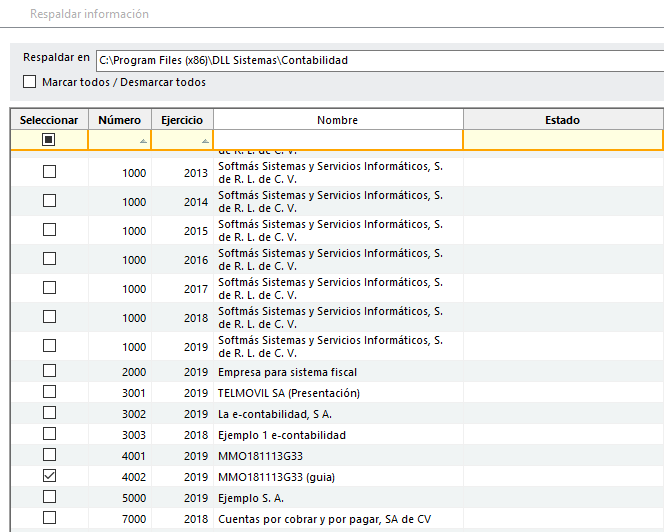
Task: Check the TELMOVIL SA (Presentación) row
Action: tap(49, 392)
